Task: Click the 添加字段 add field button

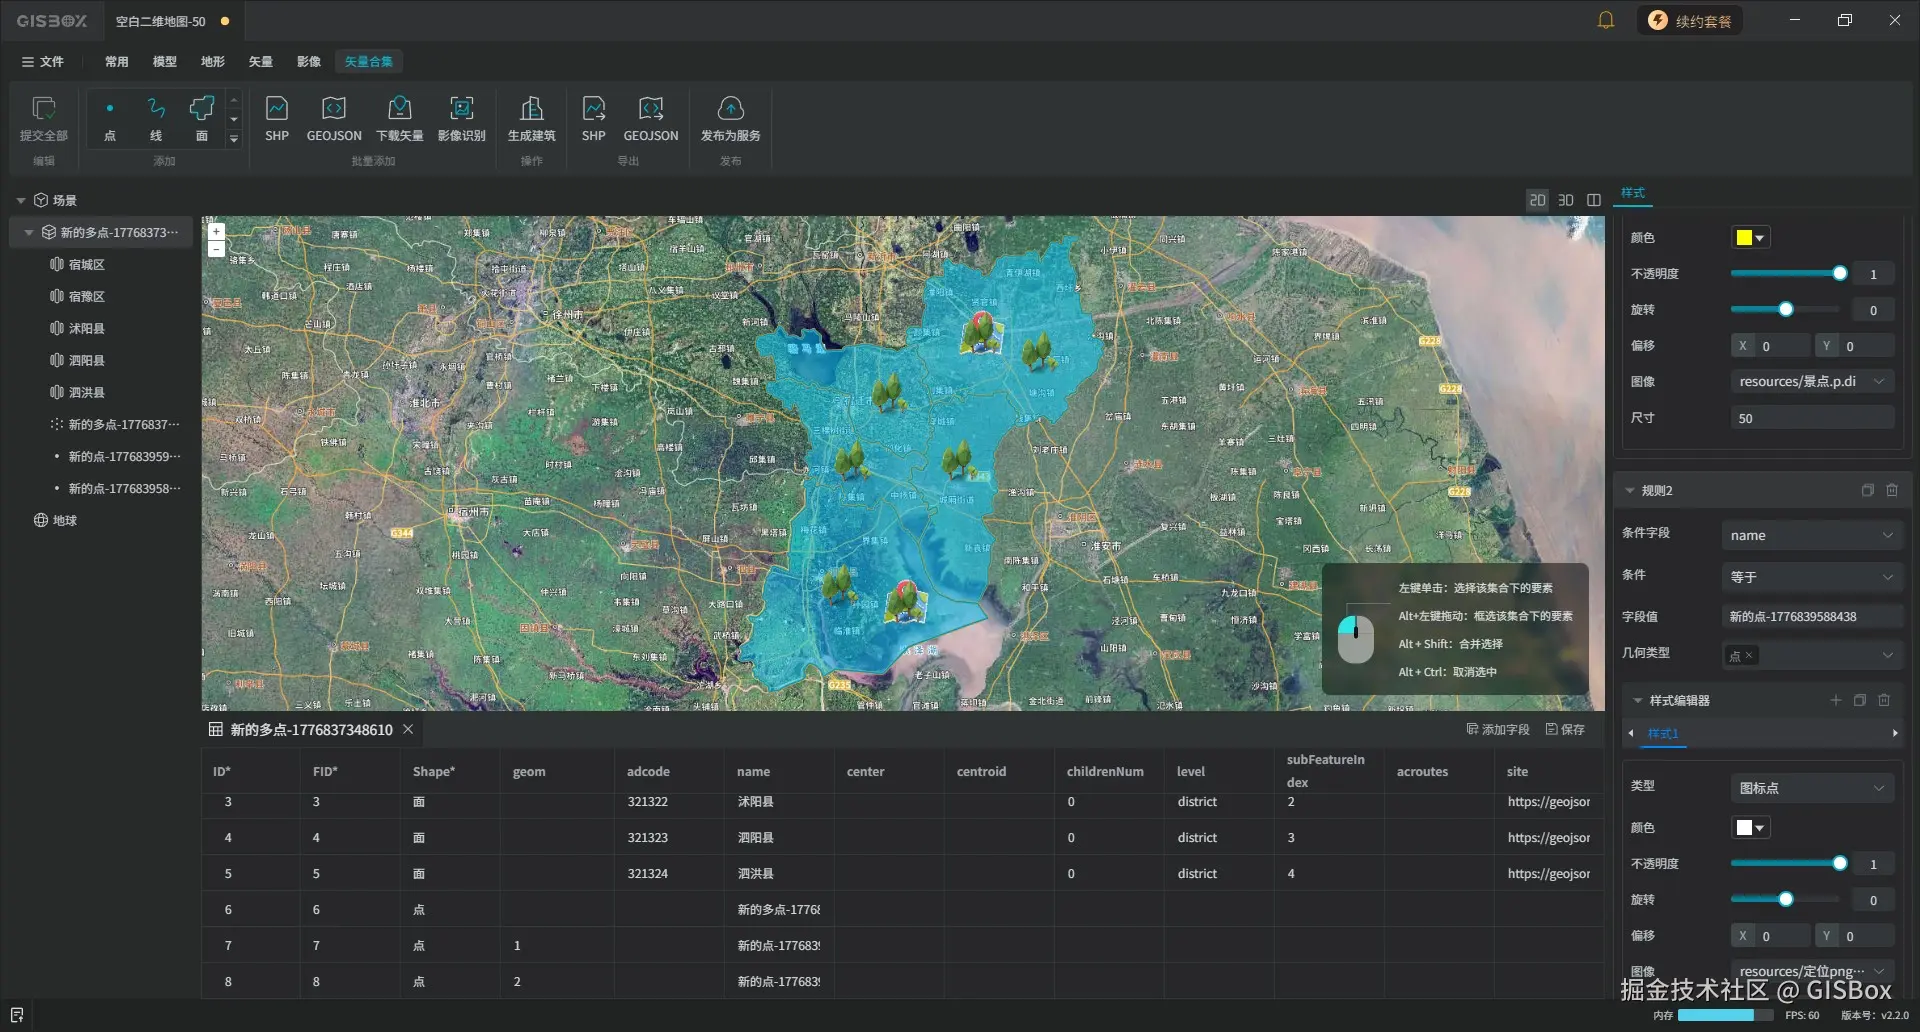Action: coord(1498,729)
